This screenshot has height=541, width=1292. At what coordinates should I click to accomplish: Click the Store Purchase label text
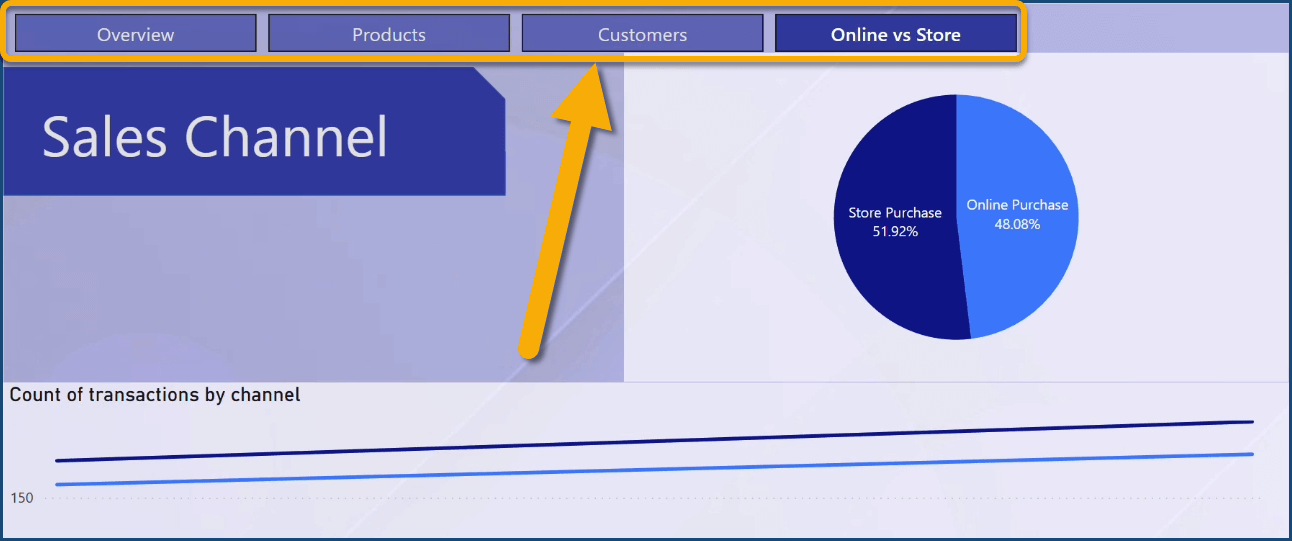(x=895, y=213)
